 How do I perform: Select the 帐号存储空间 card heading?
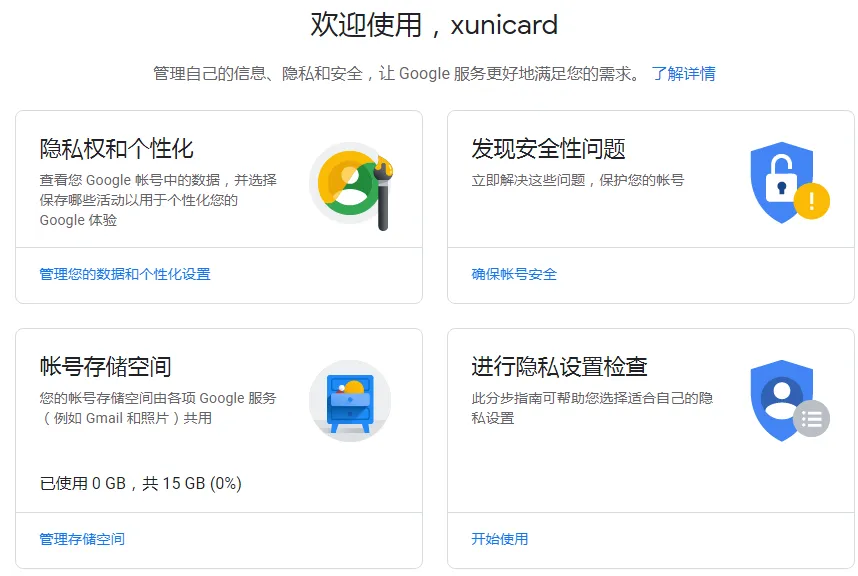(106, 366)
